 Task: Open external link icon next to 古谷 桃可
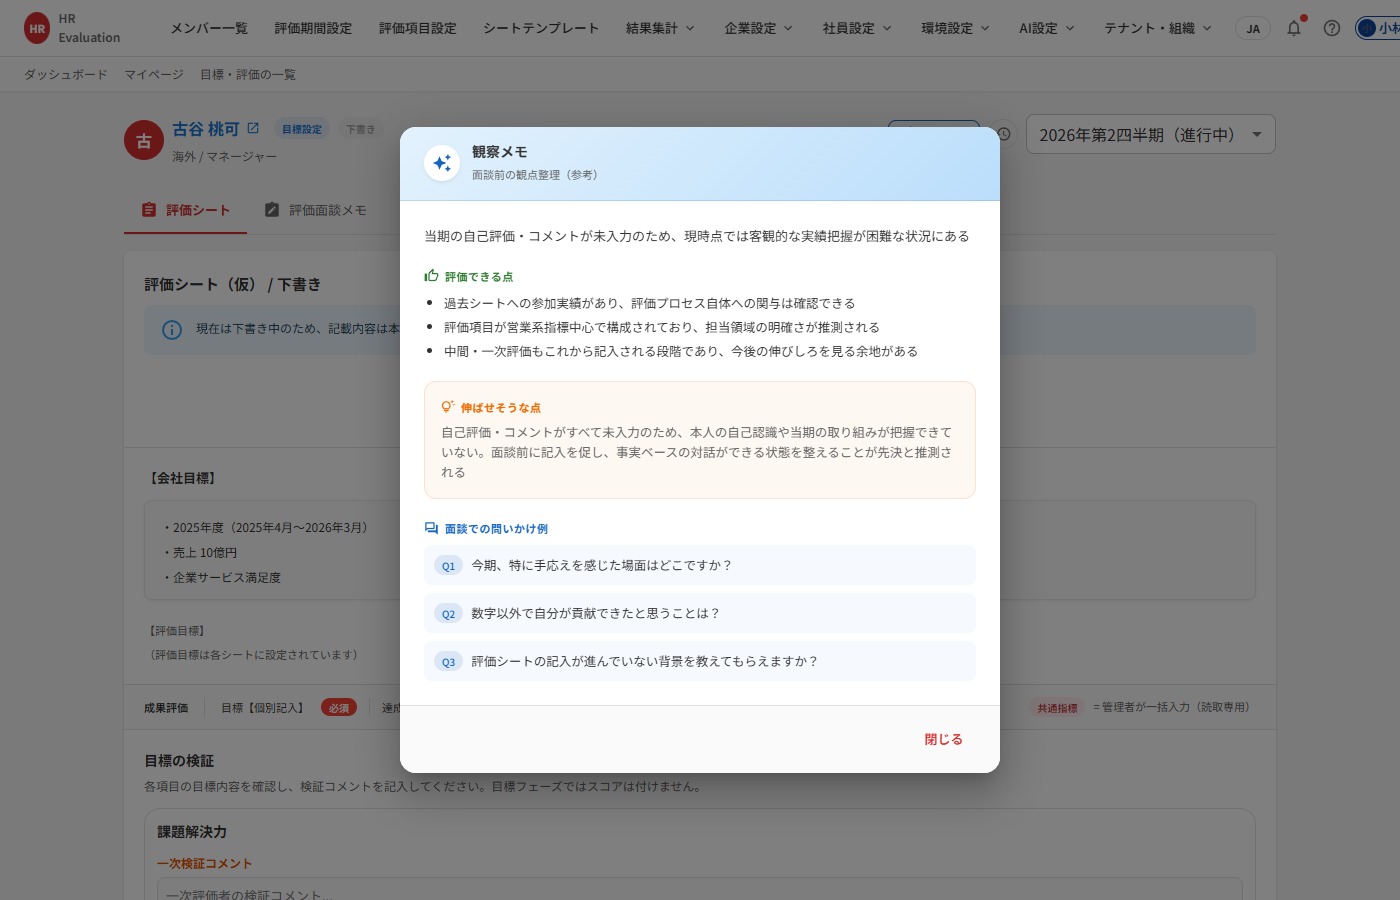coord(253,128)
